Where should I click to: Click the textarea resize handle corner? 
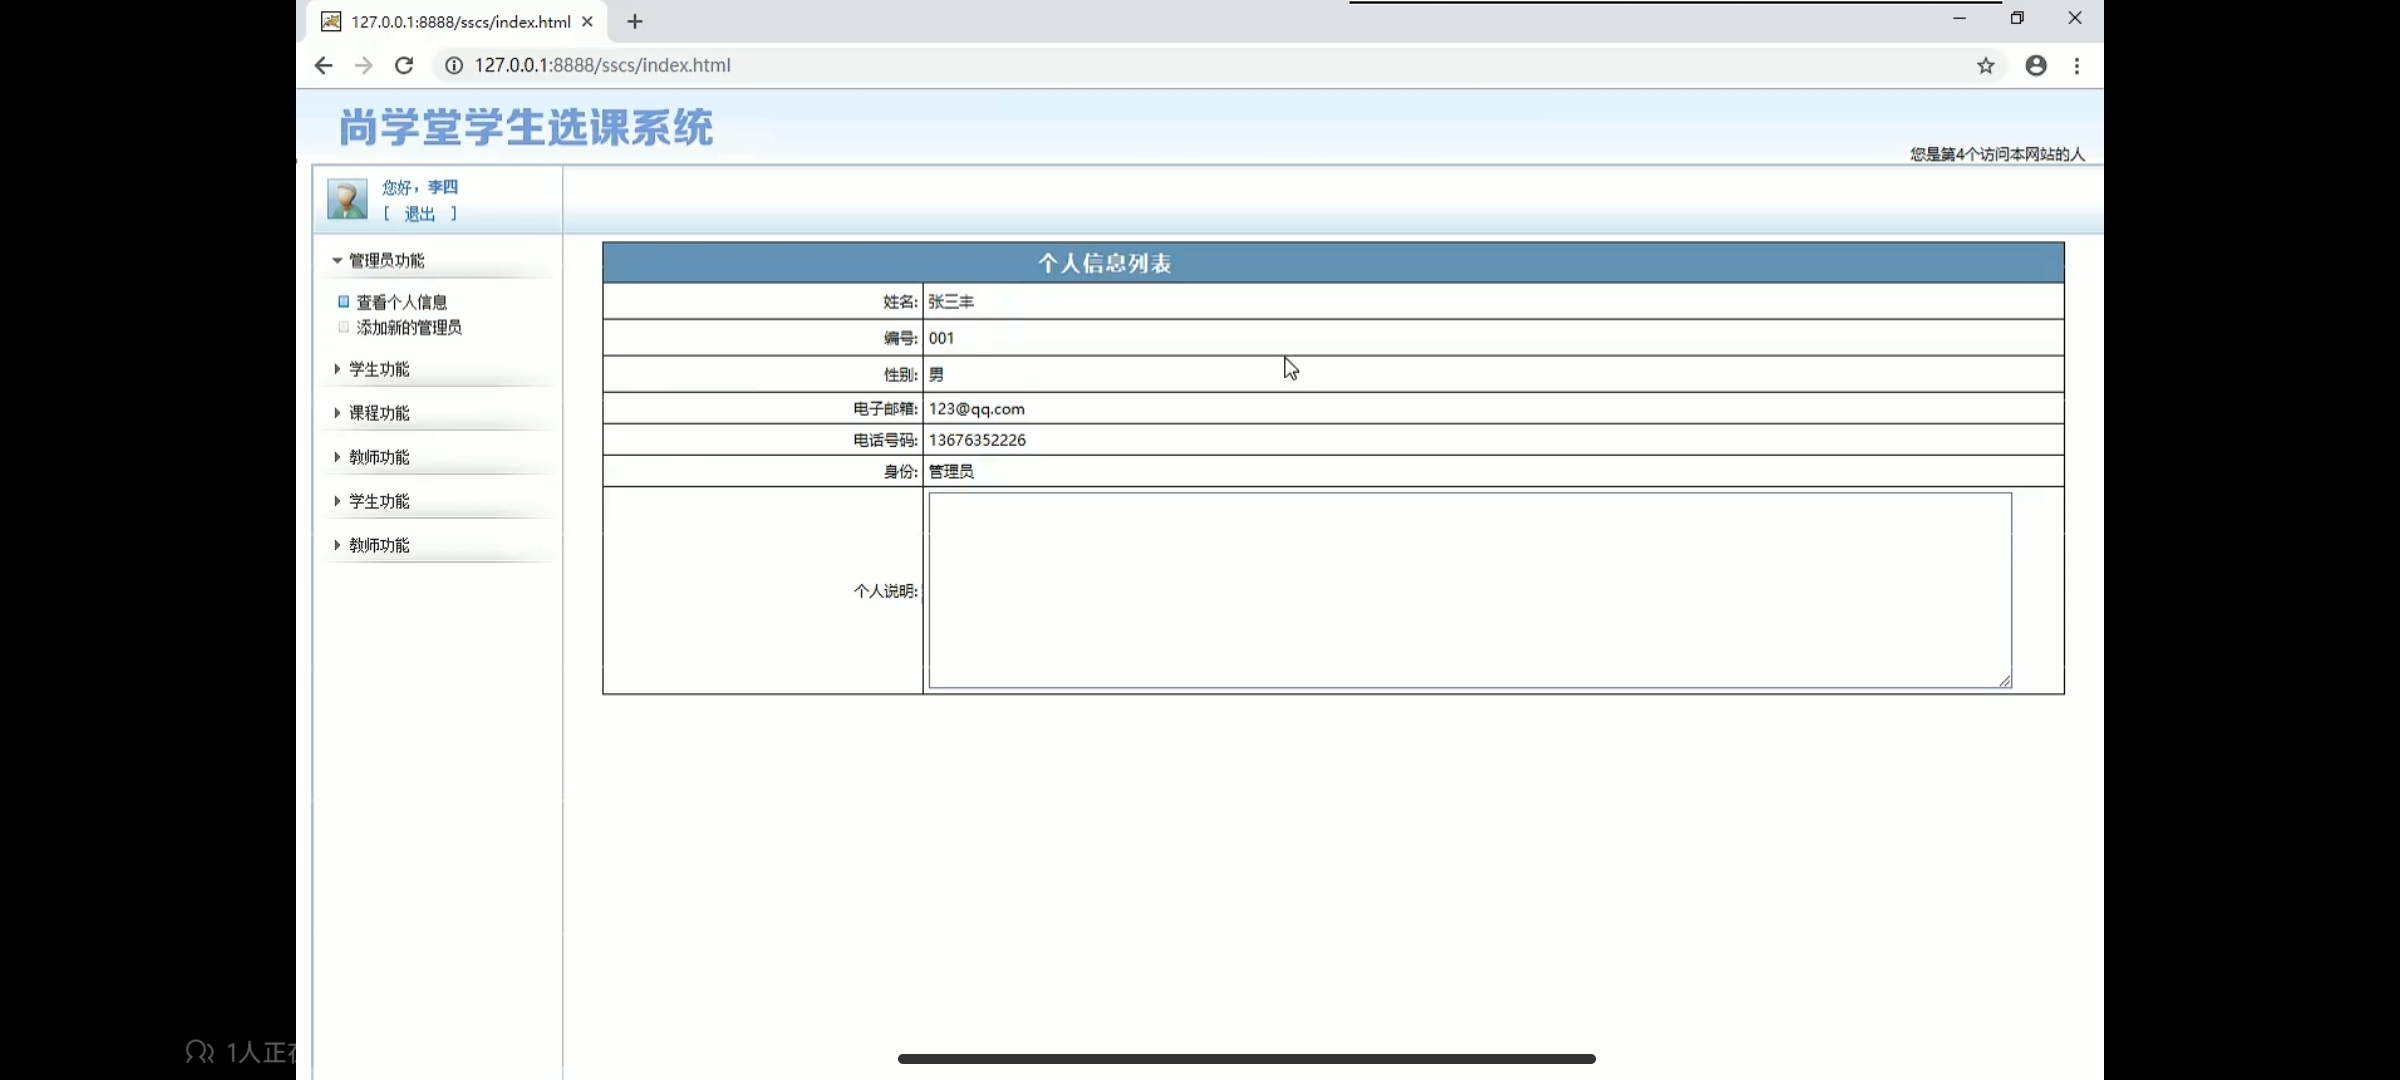[2004, 681]
